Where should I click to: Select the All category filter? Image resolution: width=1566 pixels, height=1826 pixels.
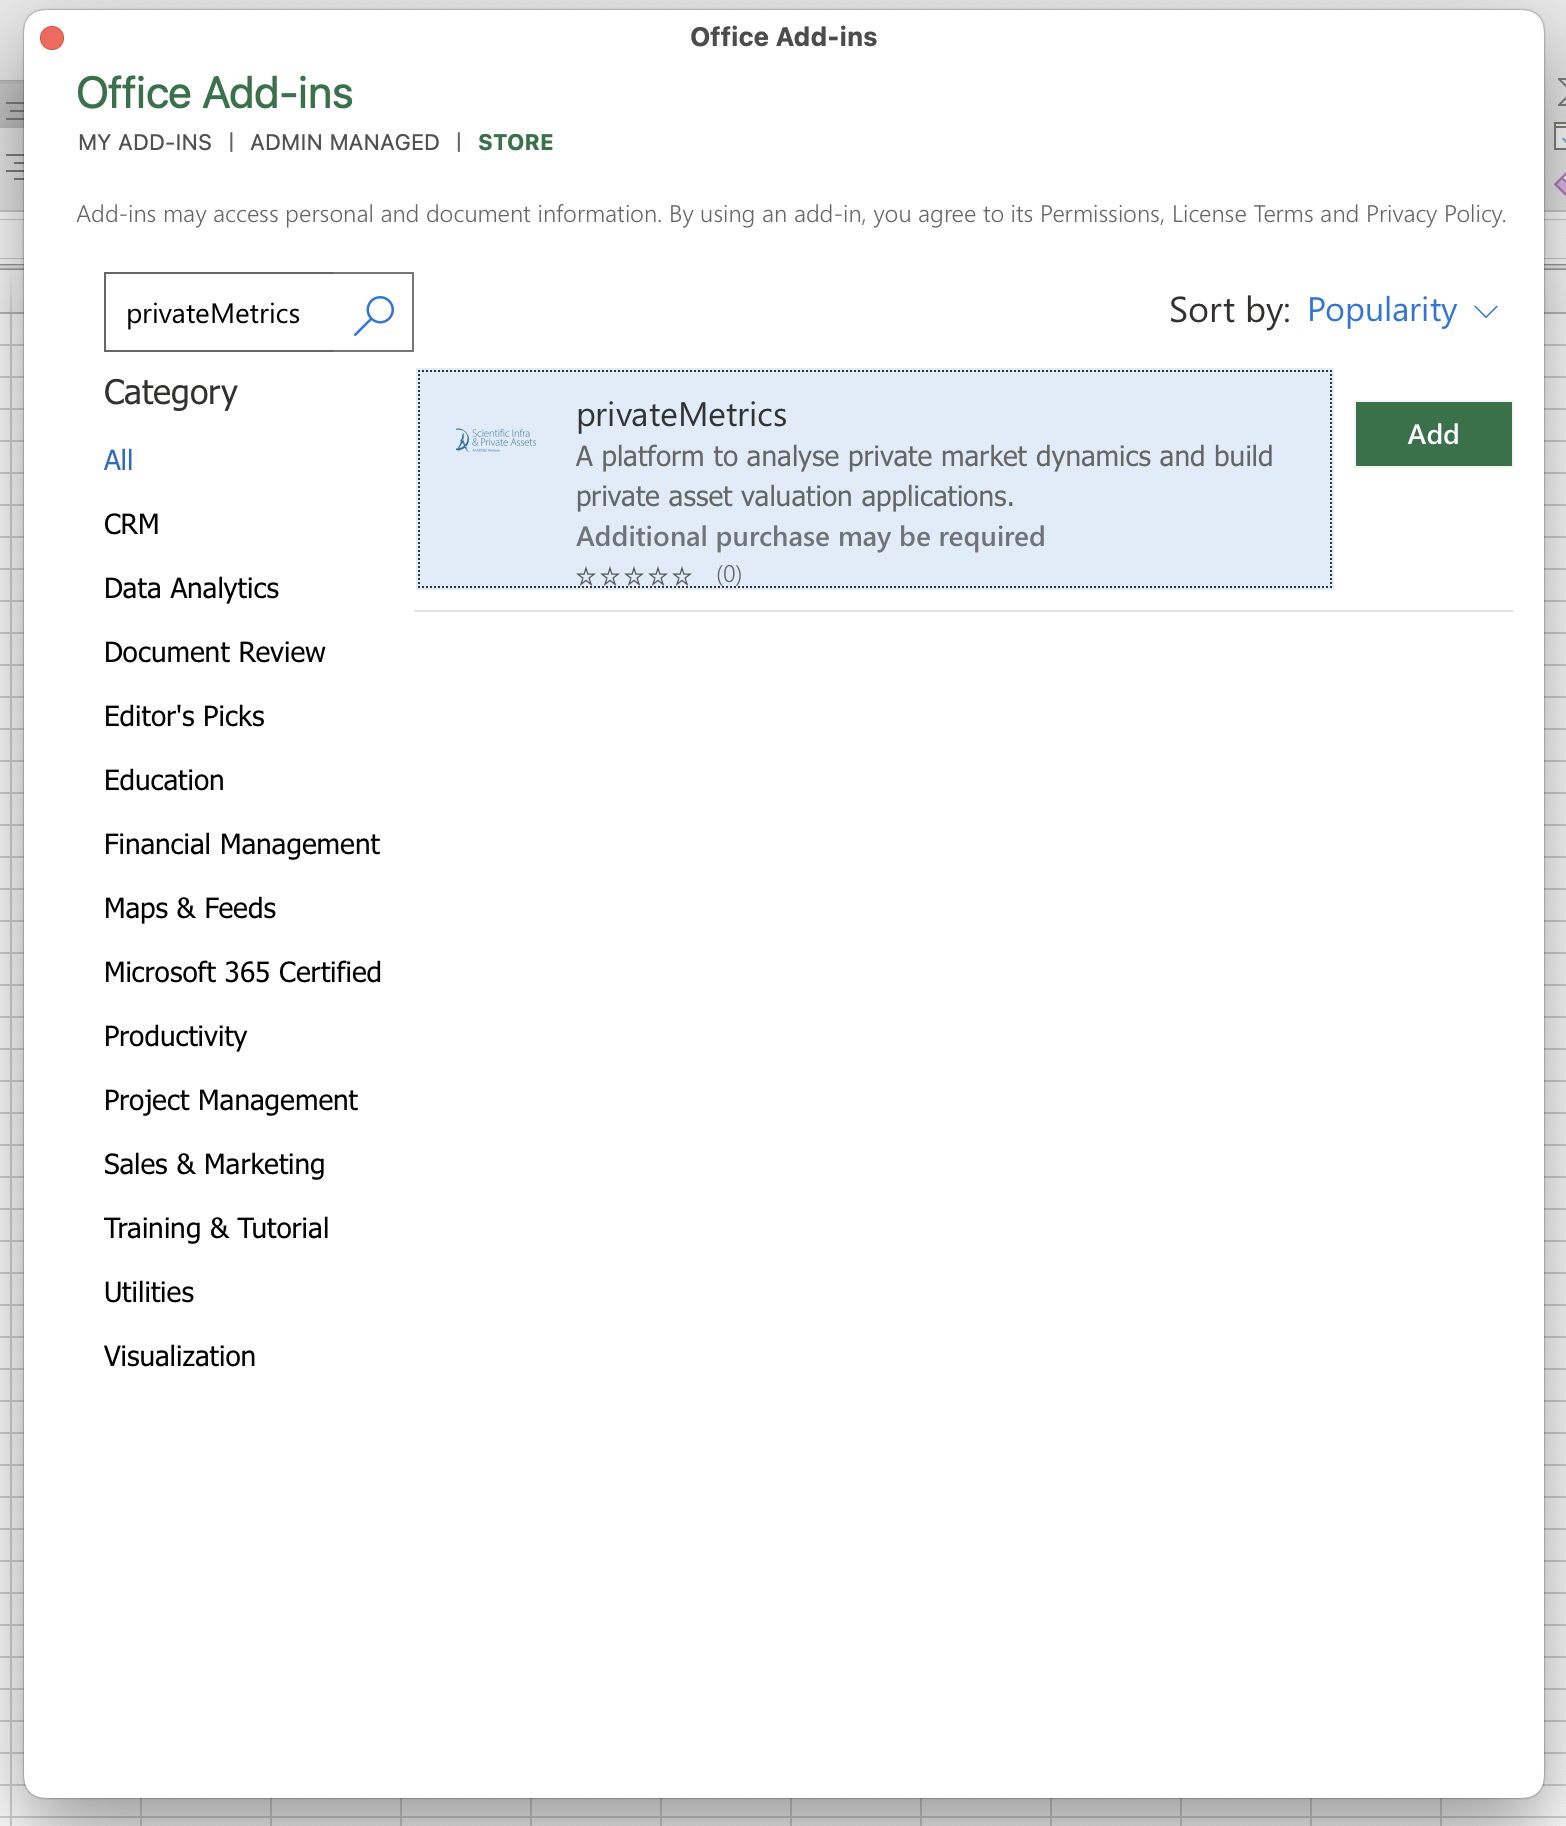(x=118, y=460)
